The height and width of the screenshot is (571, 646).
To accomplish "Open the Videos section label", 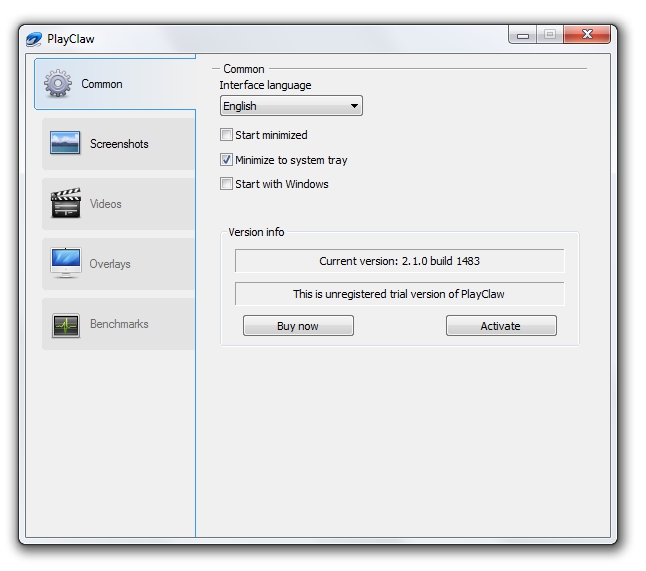I will pyautogui.click(x=105, y=204).
